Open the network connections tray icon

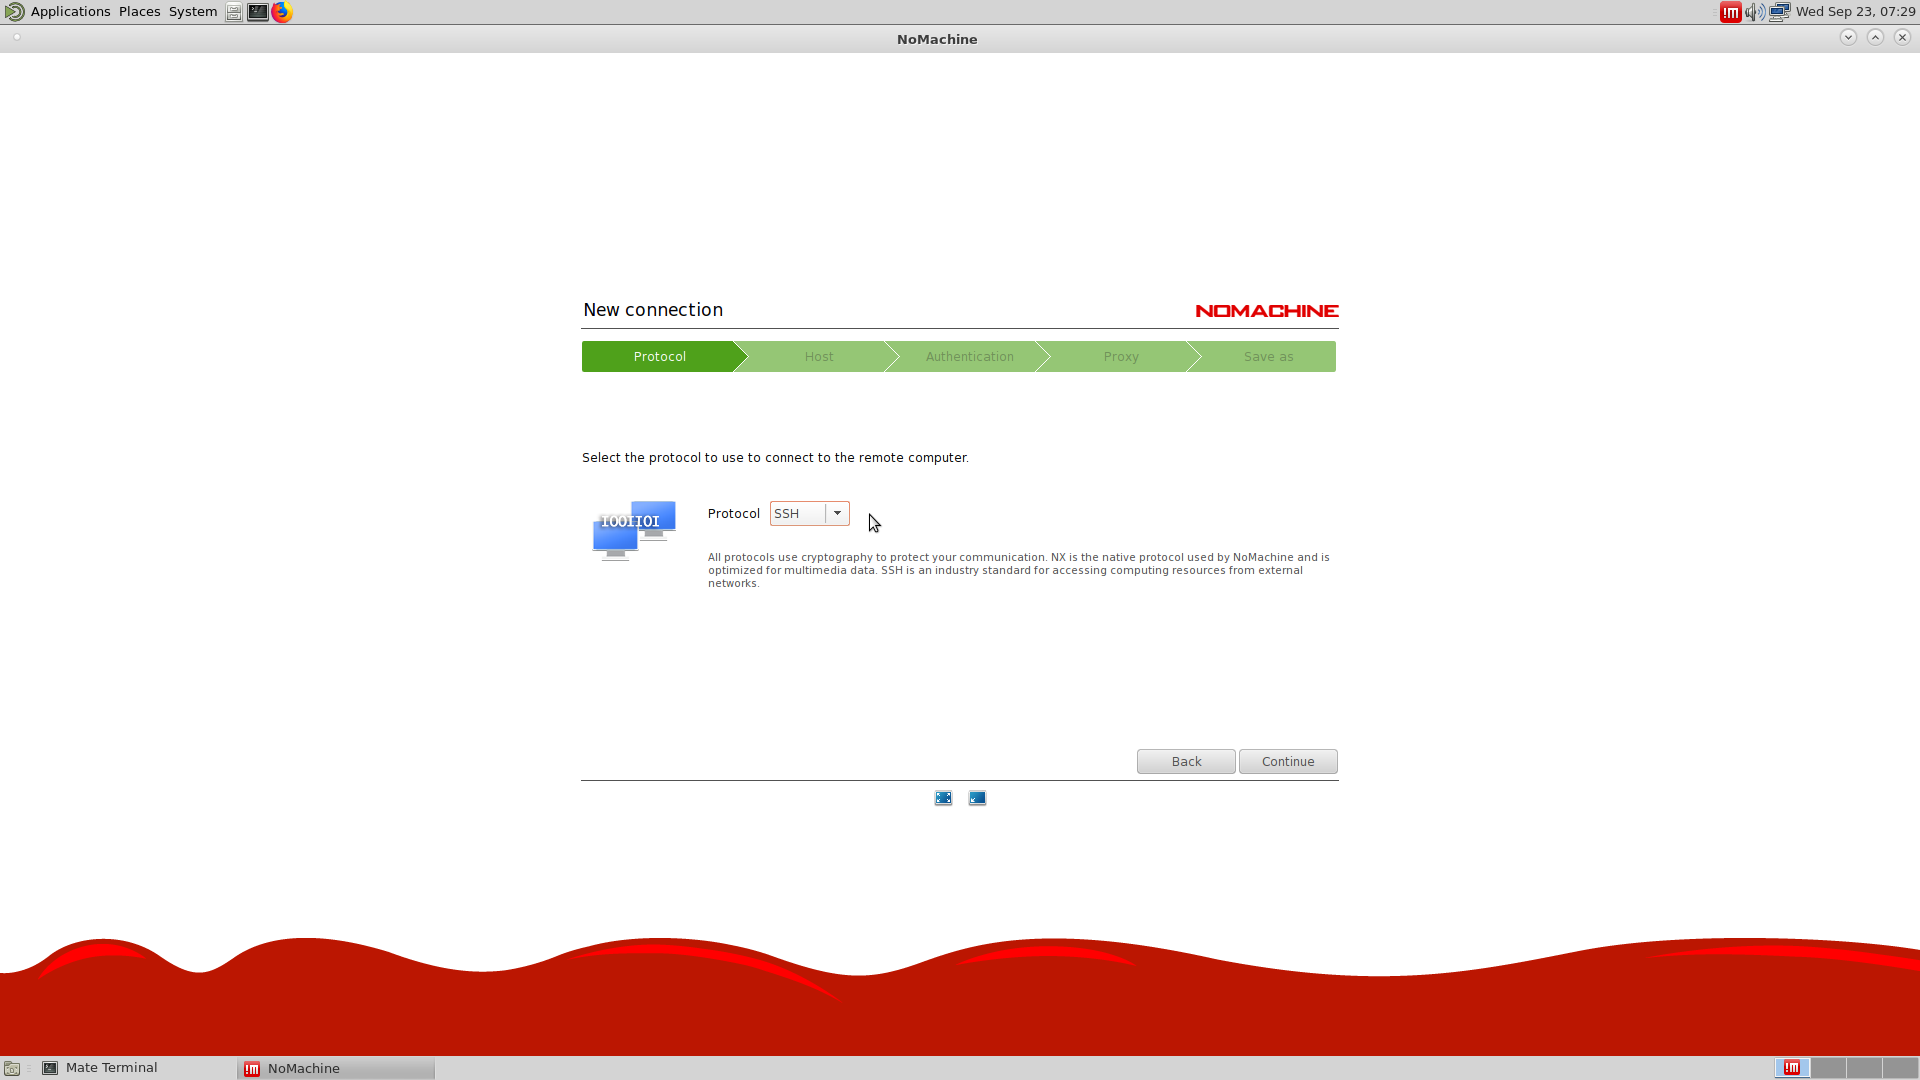click(1779, 12)
